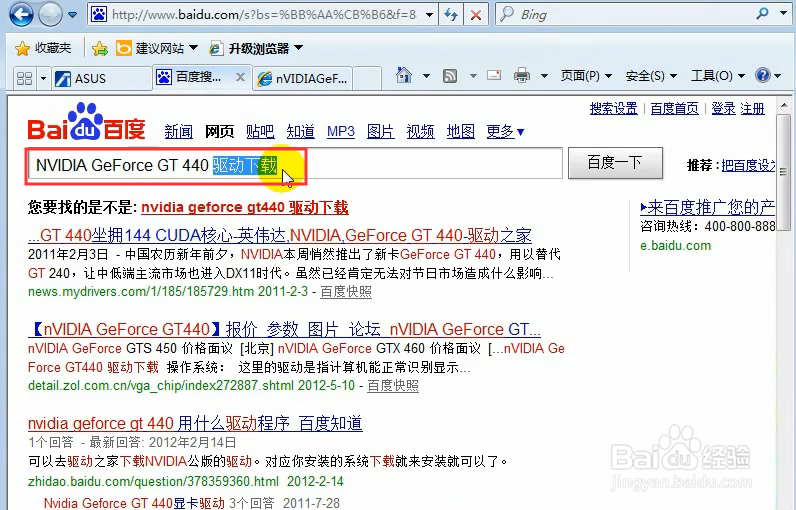The height and width of the screenshot is (510, 796).
Task: Click the page scrollbar up arrow
Action: [x=784, y=106]
